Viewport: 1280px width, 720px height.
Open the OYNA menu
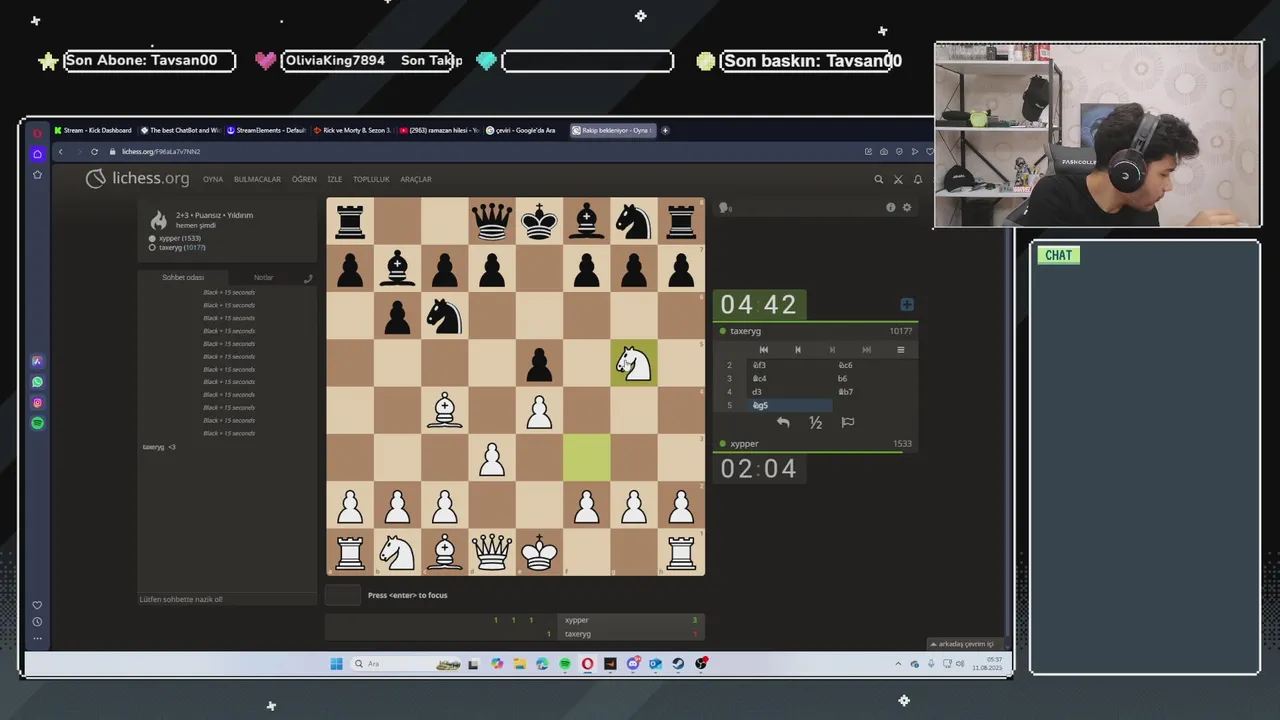point(213,179)
